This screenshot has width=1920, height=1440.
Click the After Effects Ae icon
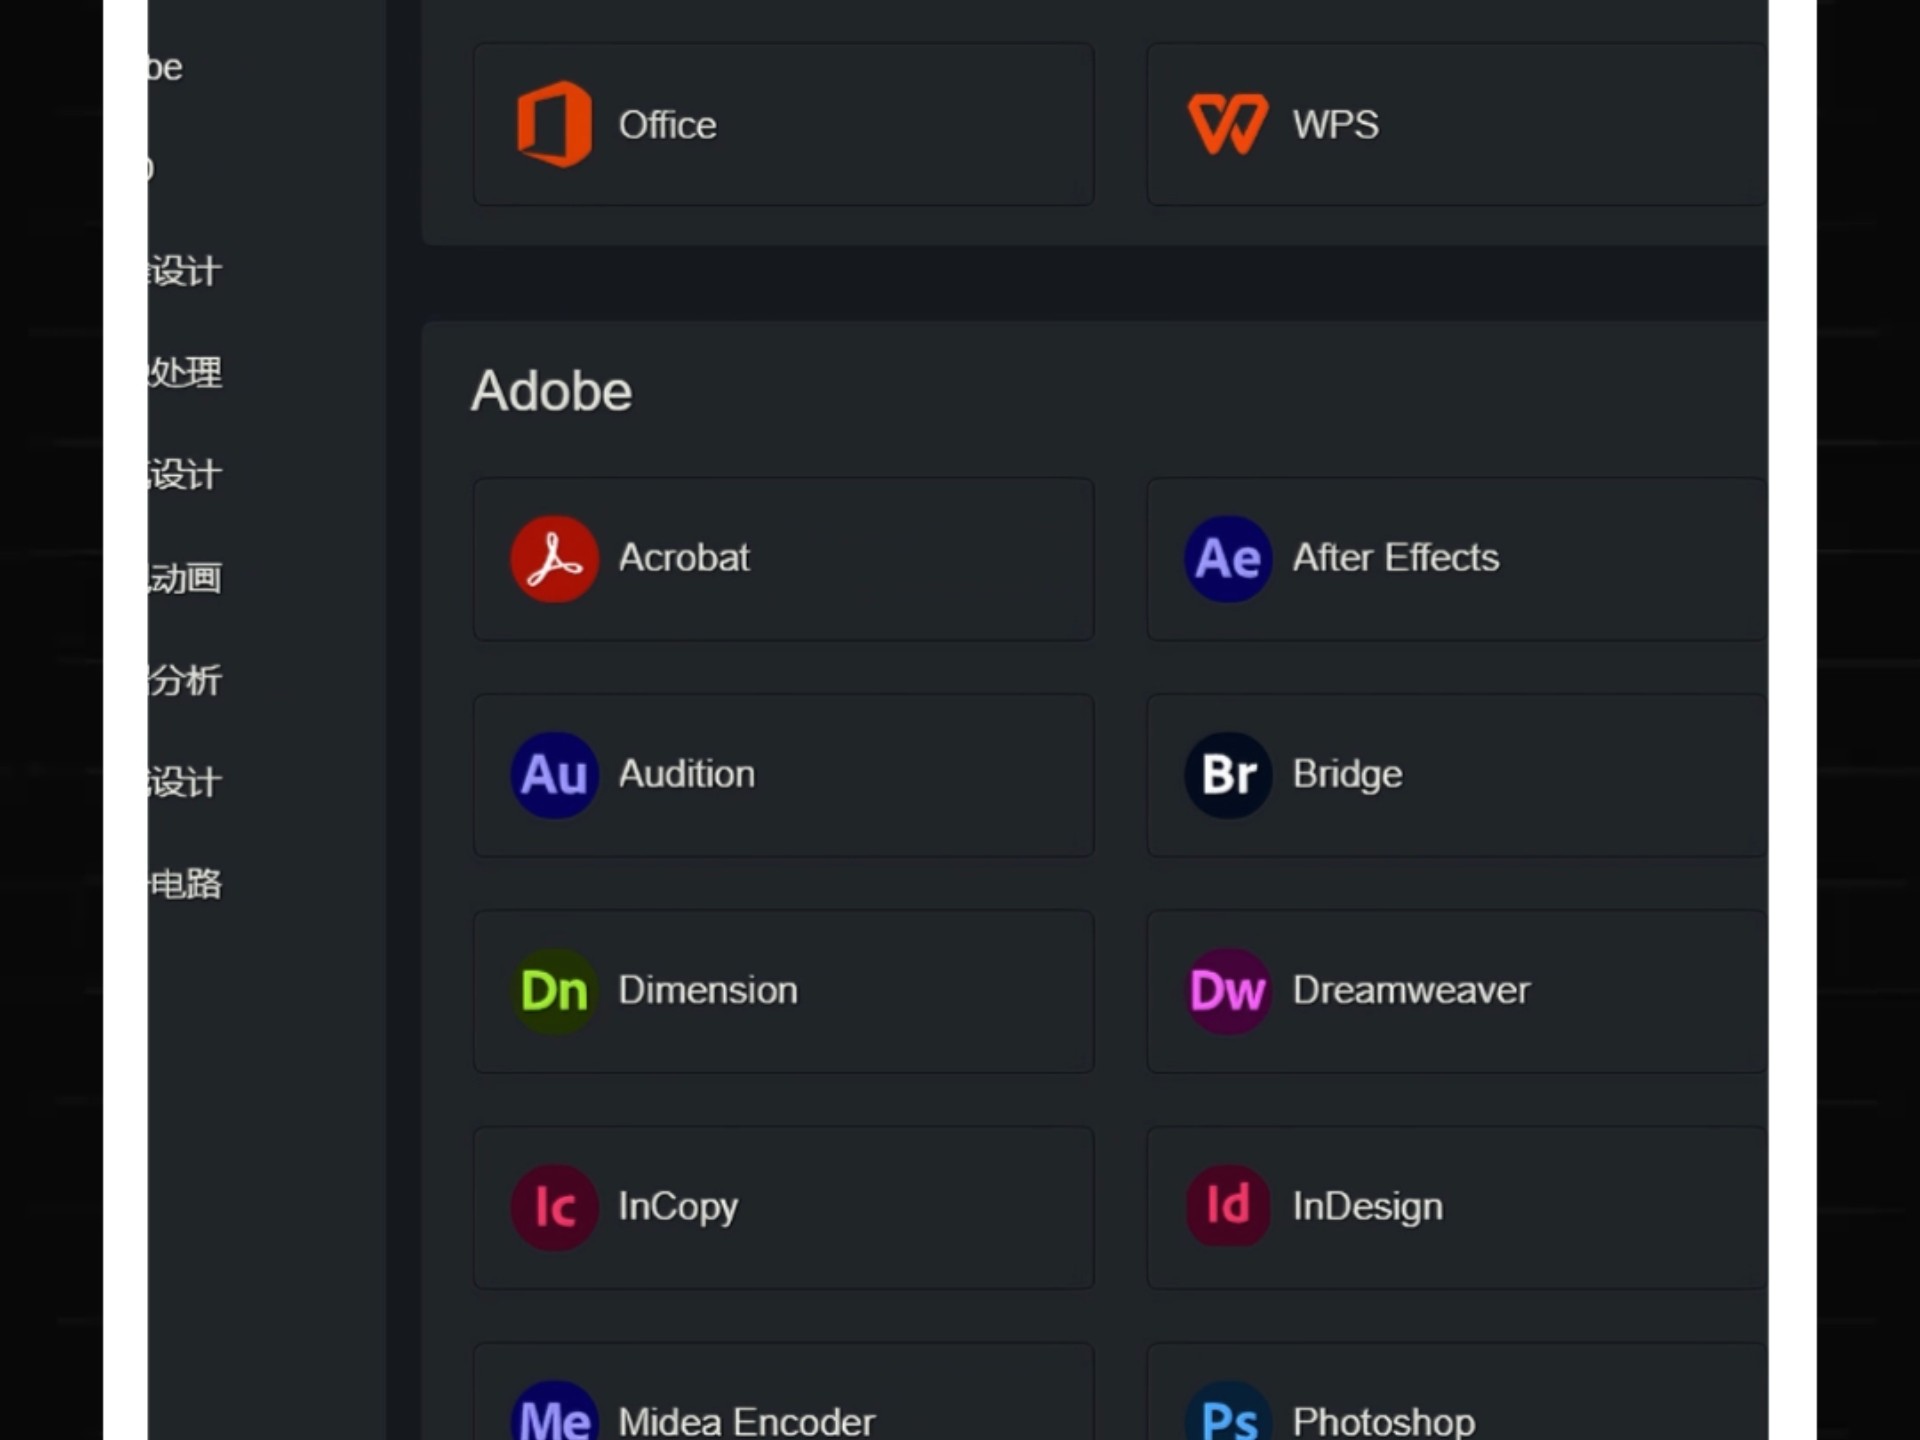click(x=1228, y=559)
